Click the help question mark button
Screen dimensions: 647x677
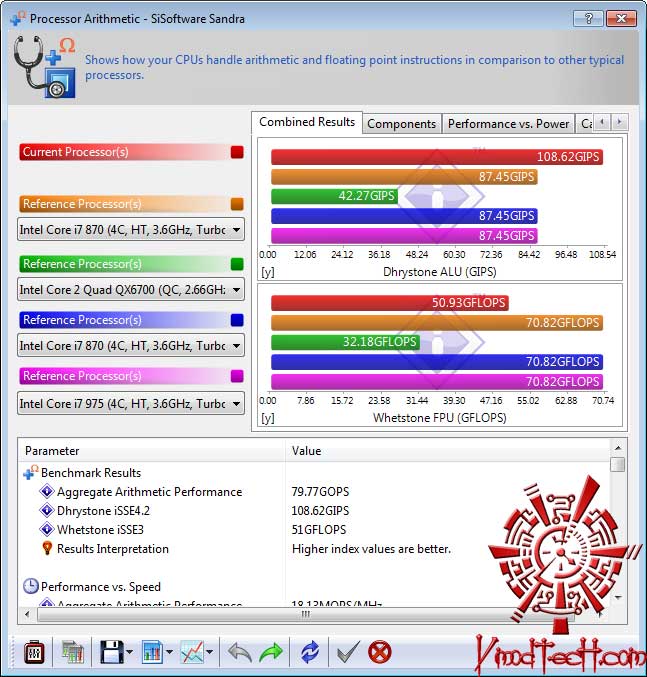click(x=588, y=19)
